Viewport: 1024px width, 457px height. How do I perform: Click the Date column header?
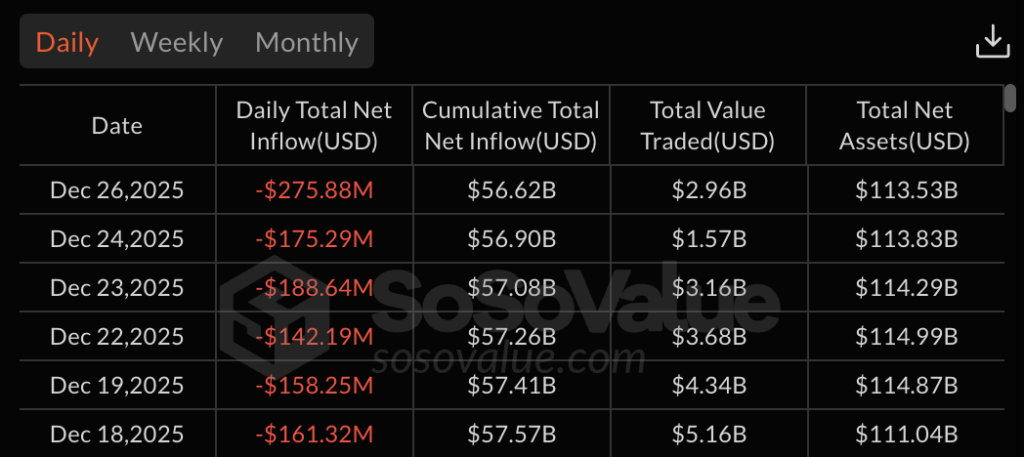tap(117, 126)
